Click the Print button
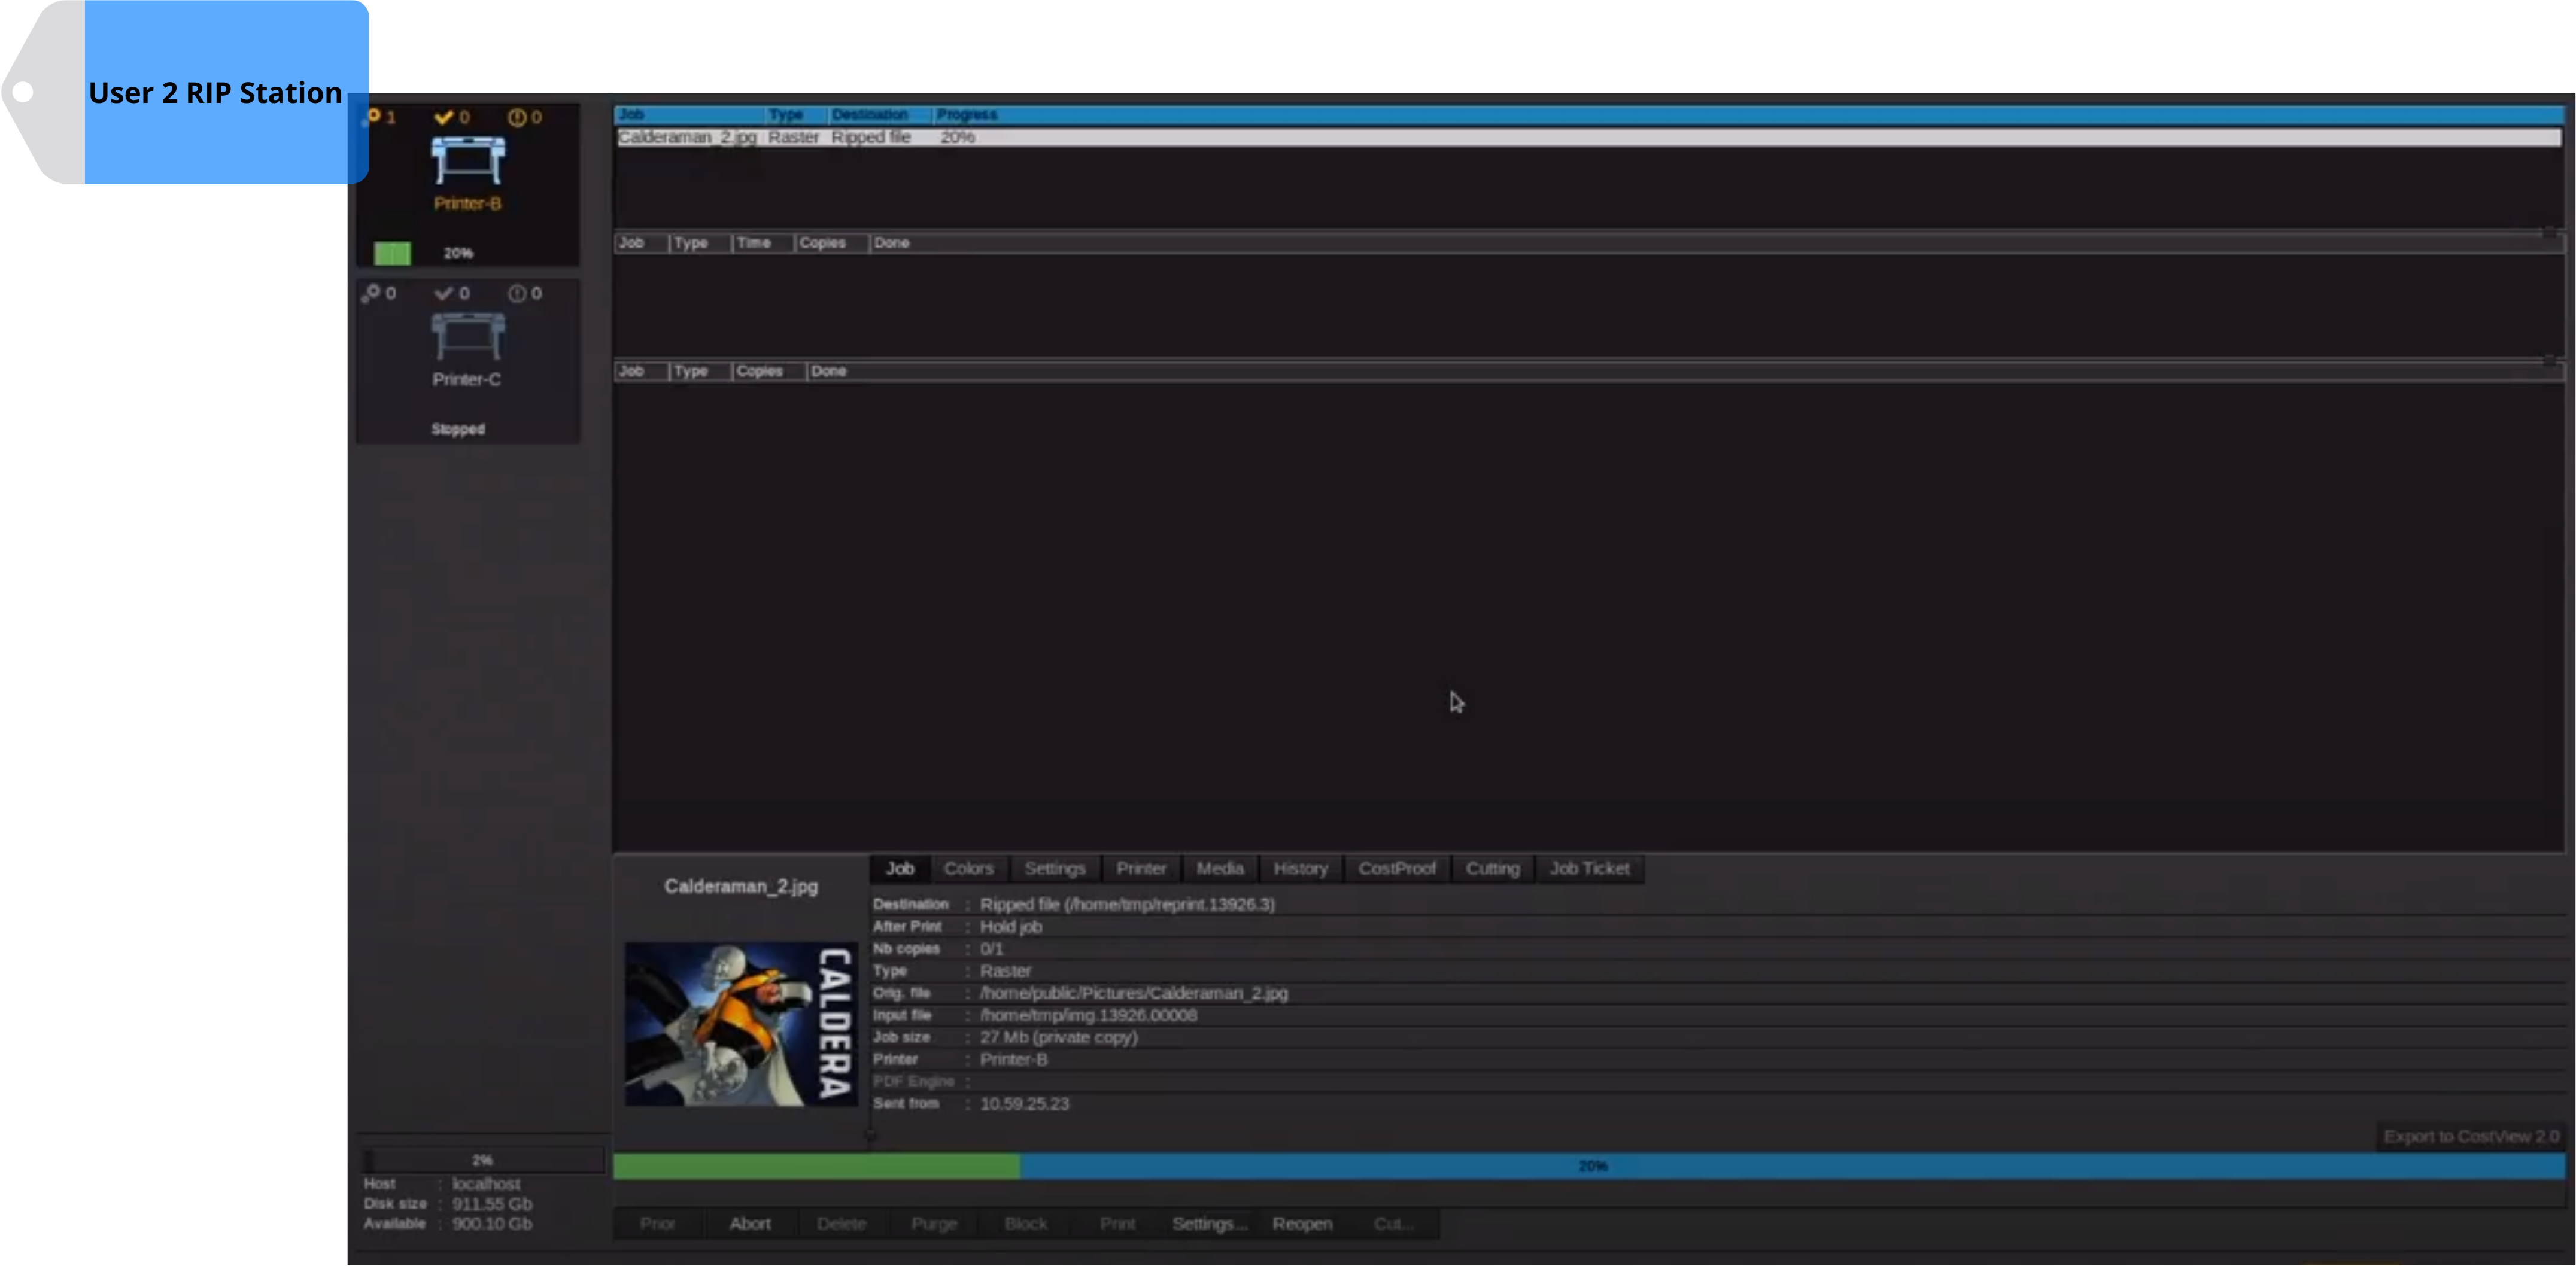The width and height of the screenshot is (2576, 1266). coord(1117,1223)
